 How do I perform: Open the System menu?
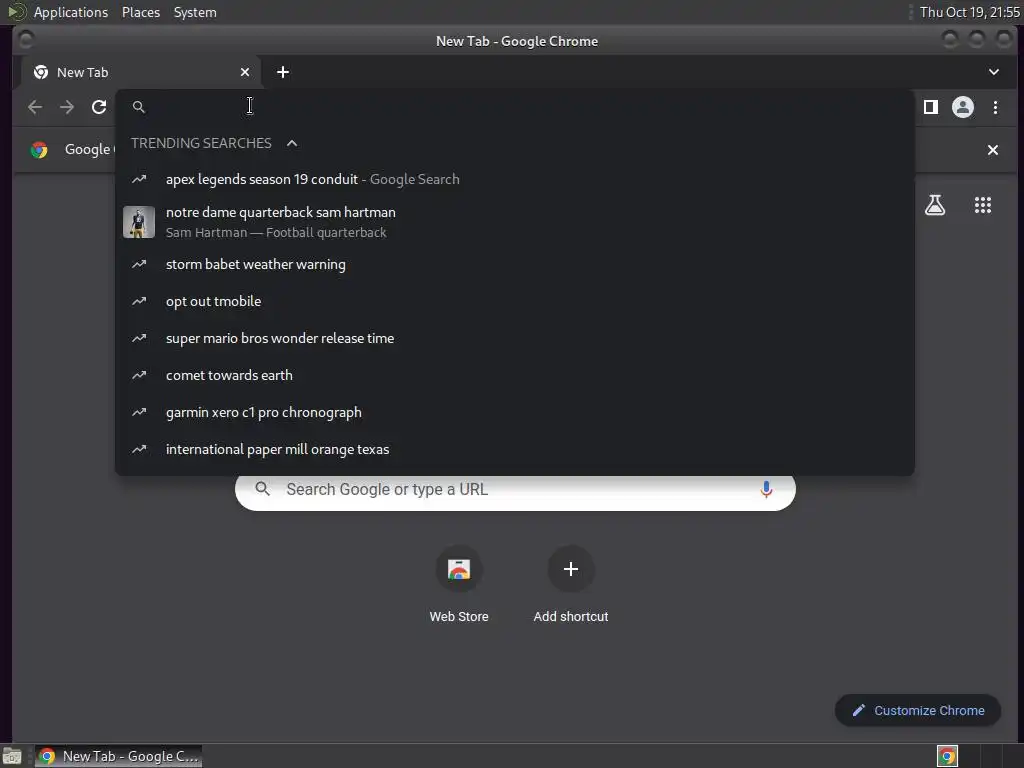195,12
